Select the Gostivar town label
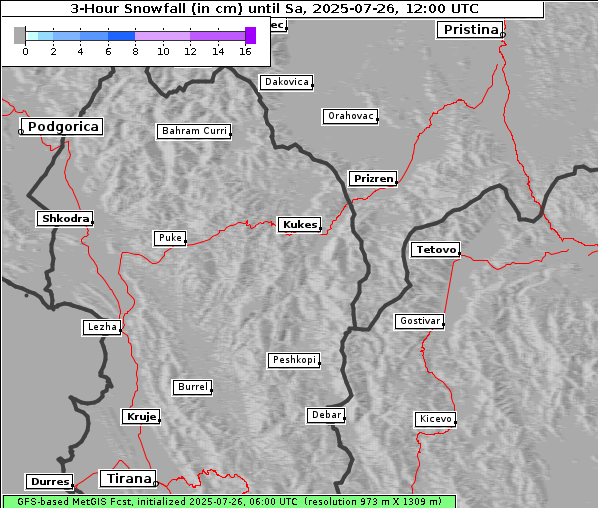The width and height of the screenshot is (598, 508). point(420,321)
